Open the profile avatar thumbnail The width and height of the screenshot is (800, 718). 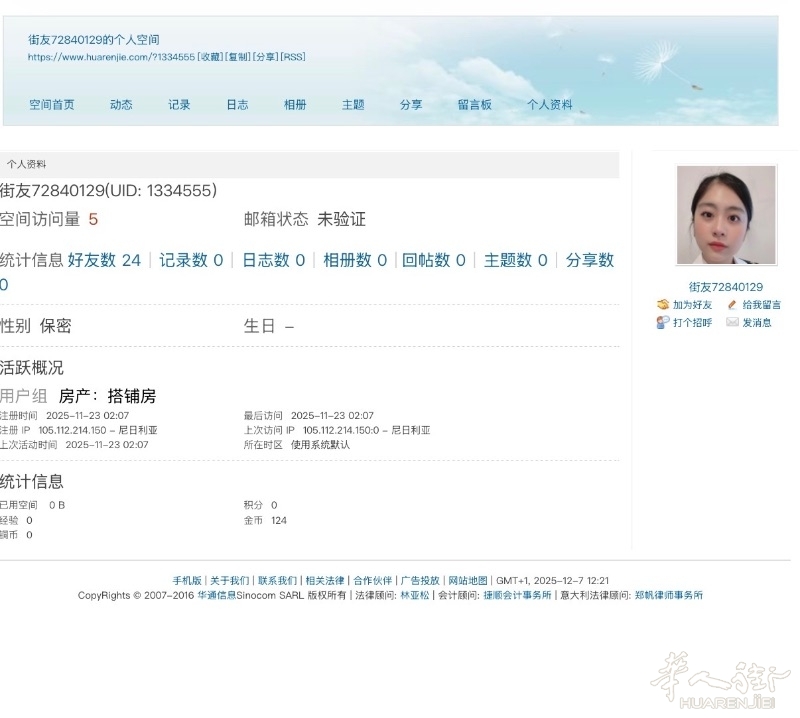coord(725,215)
